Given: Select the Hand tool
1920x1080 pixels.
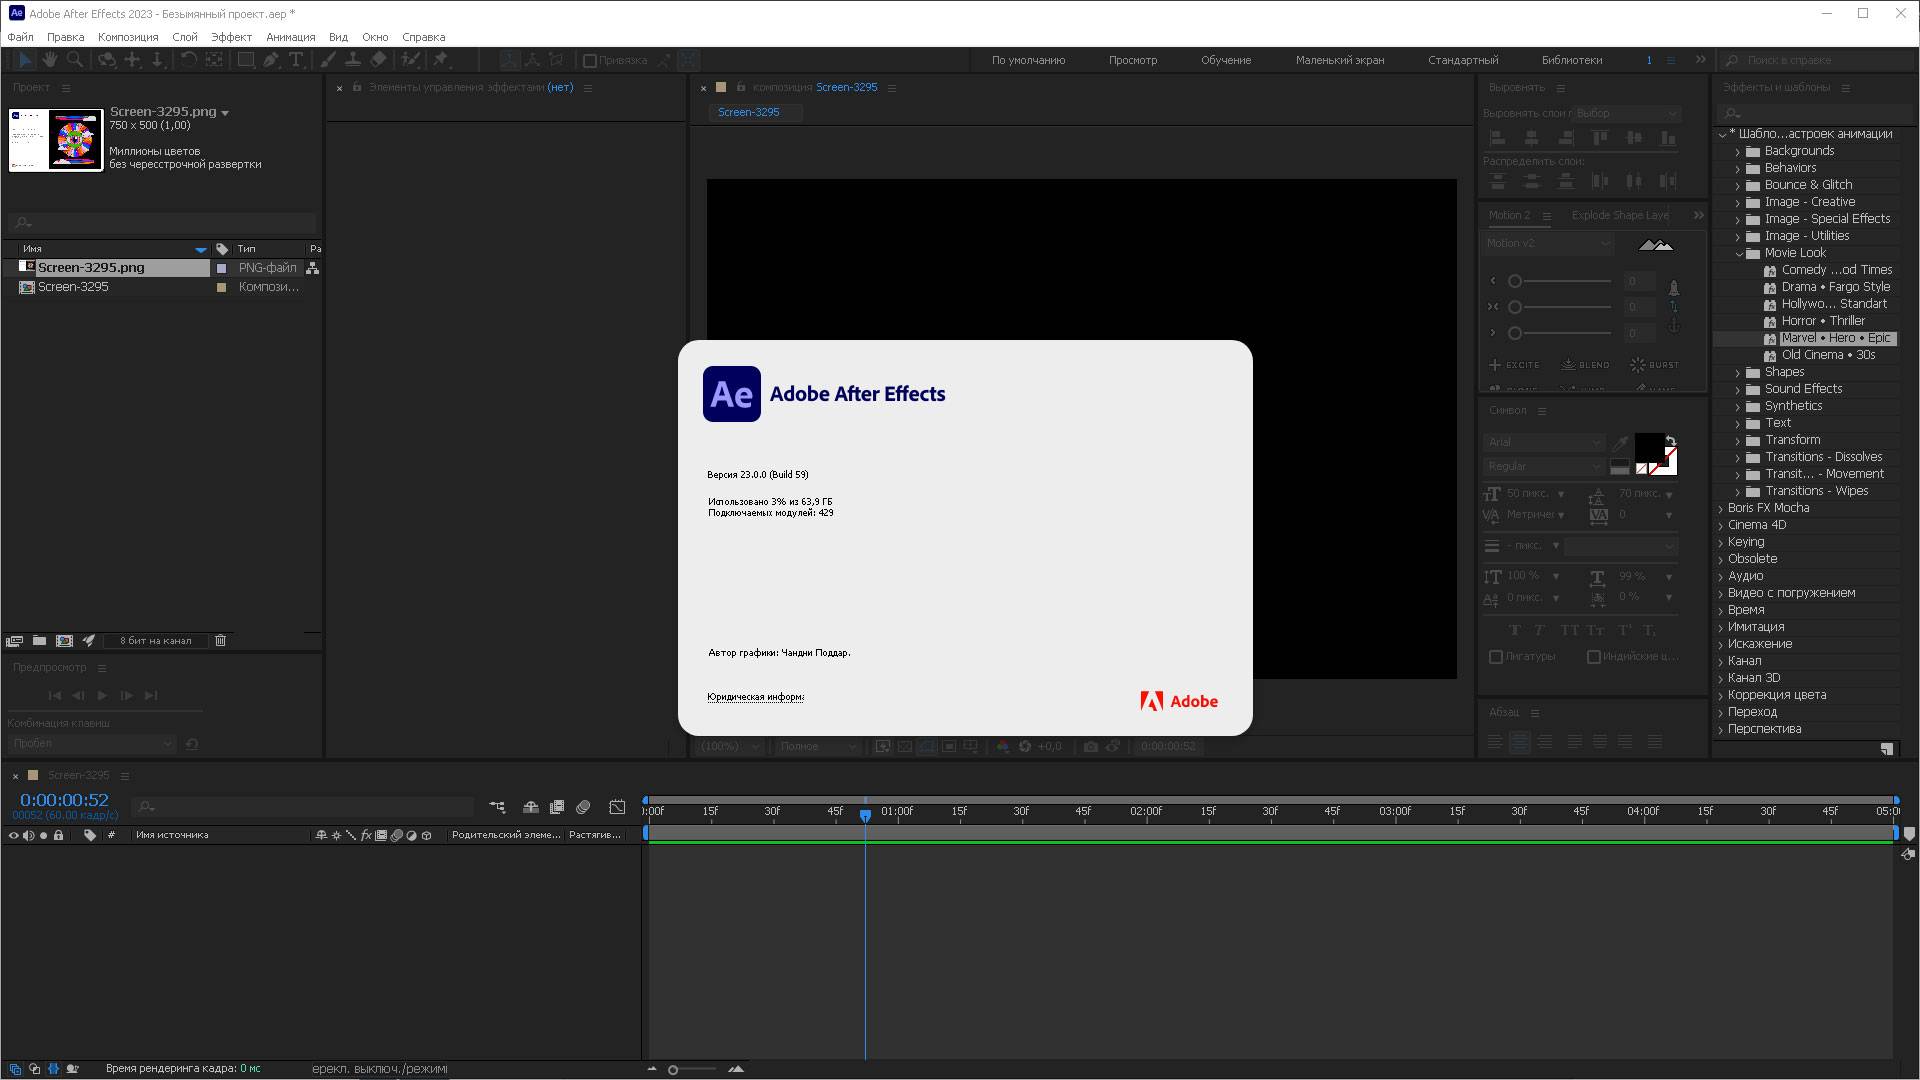Looking at the screenshot, I should (x=49, y=60).
